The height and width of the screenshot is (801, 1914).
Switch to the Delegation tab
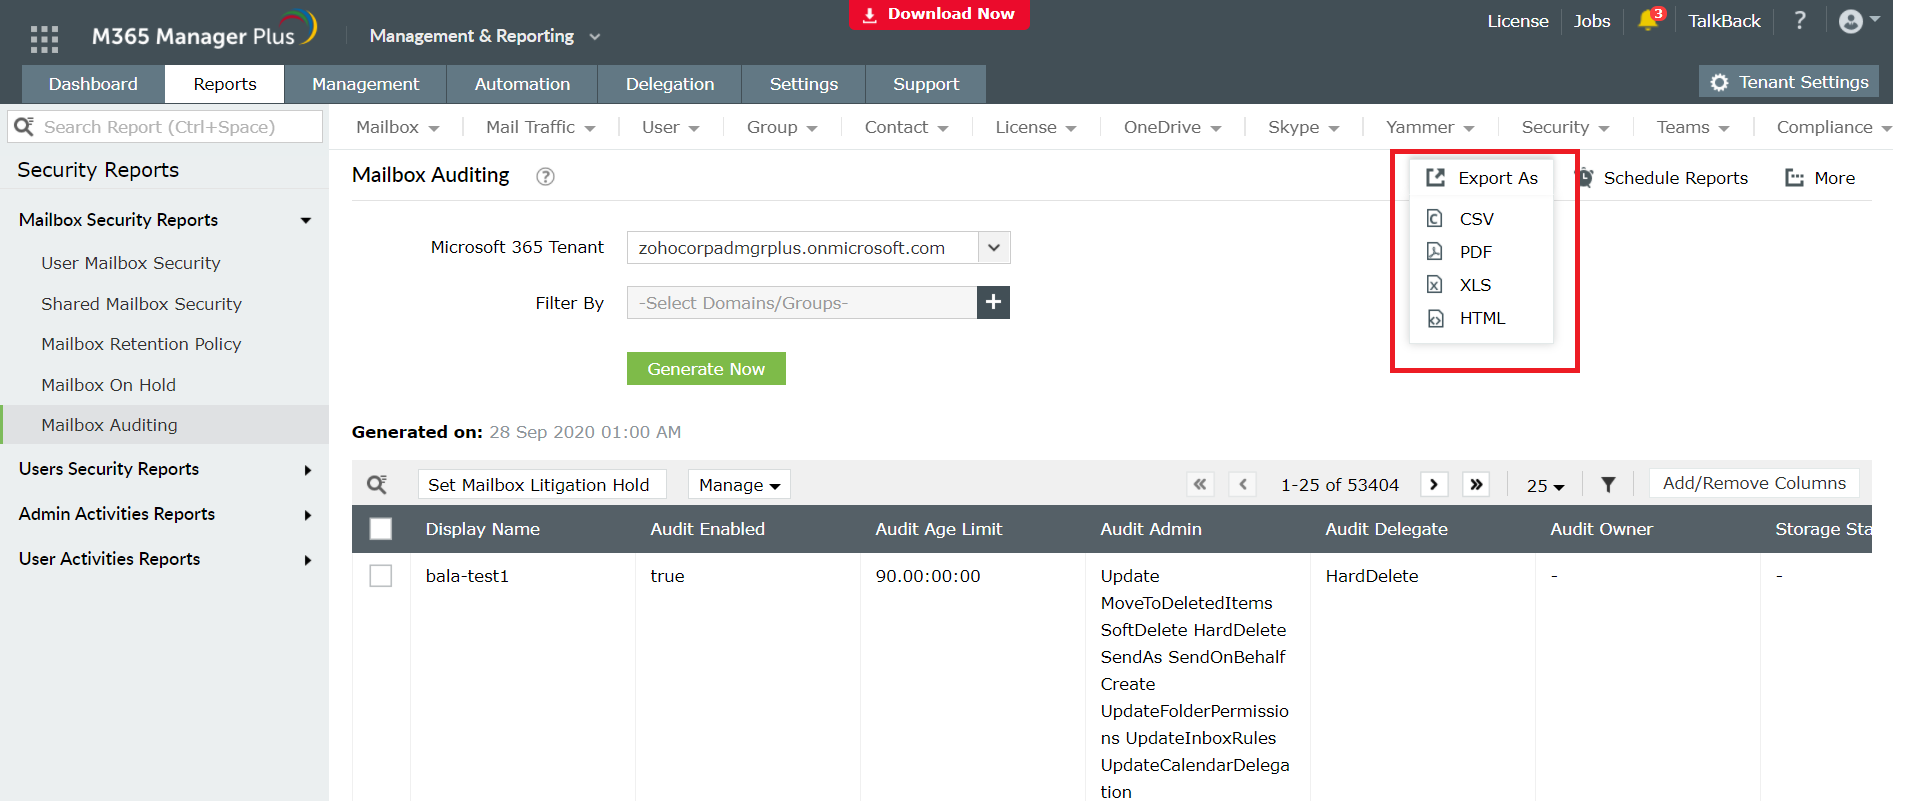(x=670, y=84)
